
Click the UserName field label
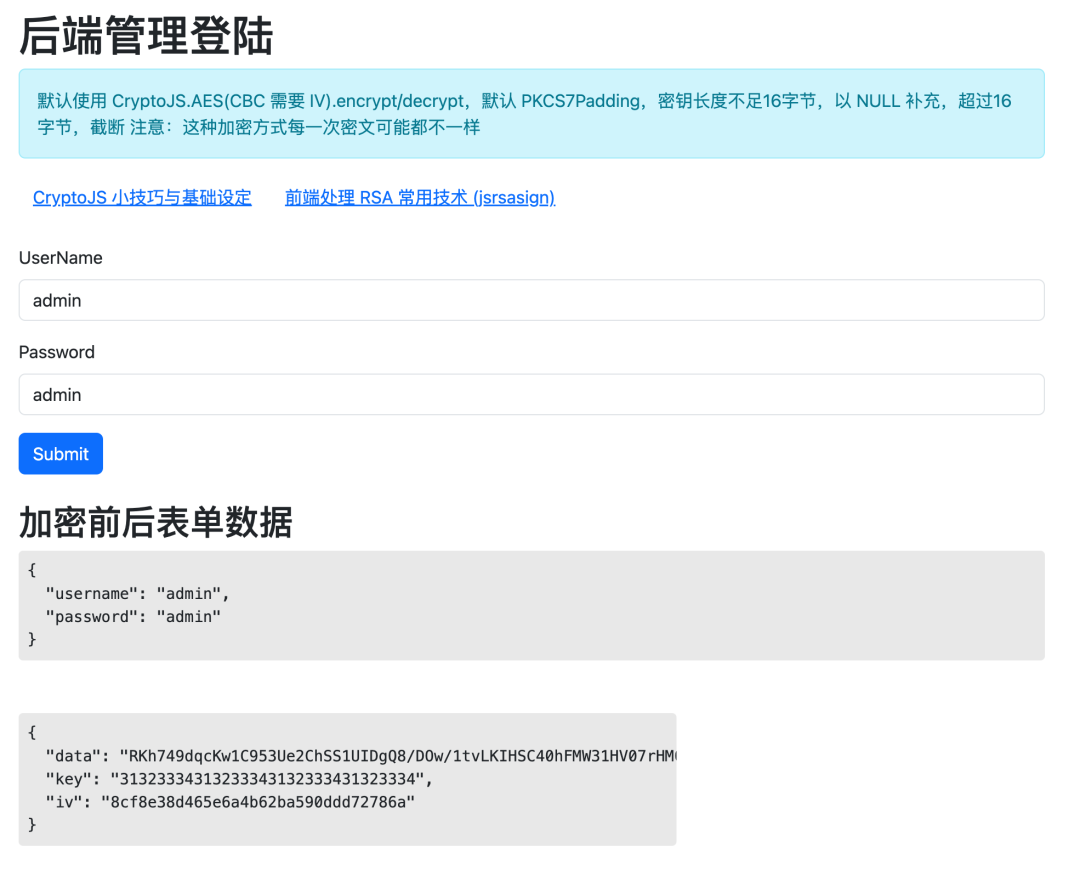[x=60, y=257]
